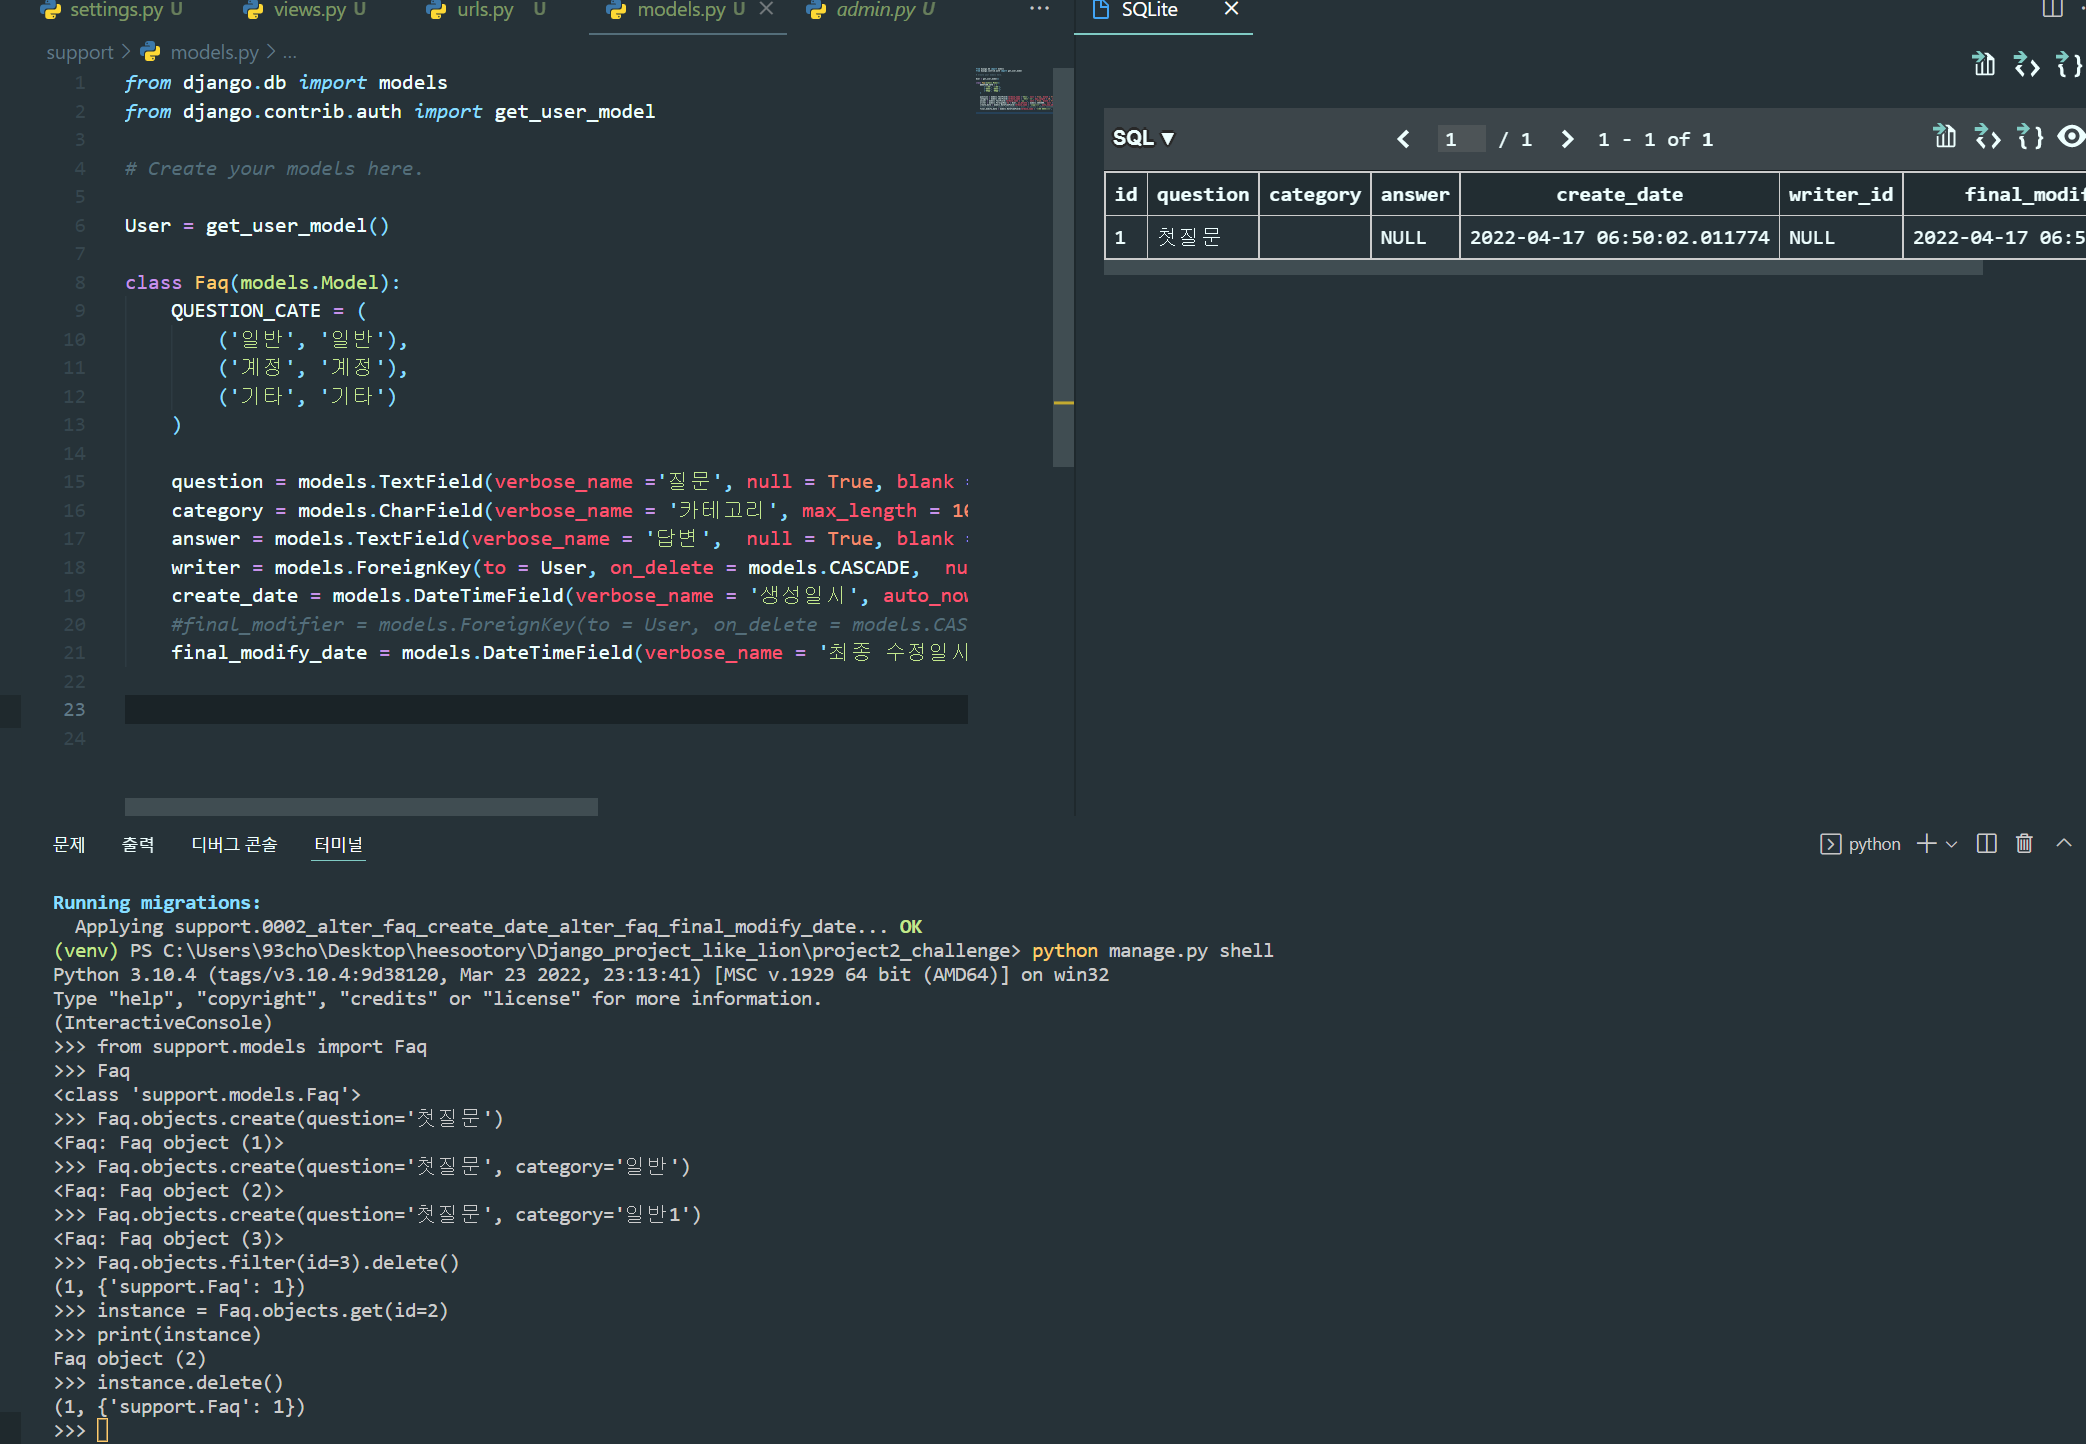Click the '1 - 1 of 1' results count

tap(1655, 139)
